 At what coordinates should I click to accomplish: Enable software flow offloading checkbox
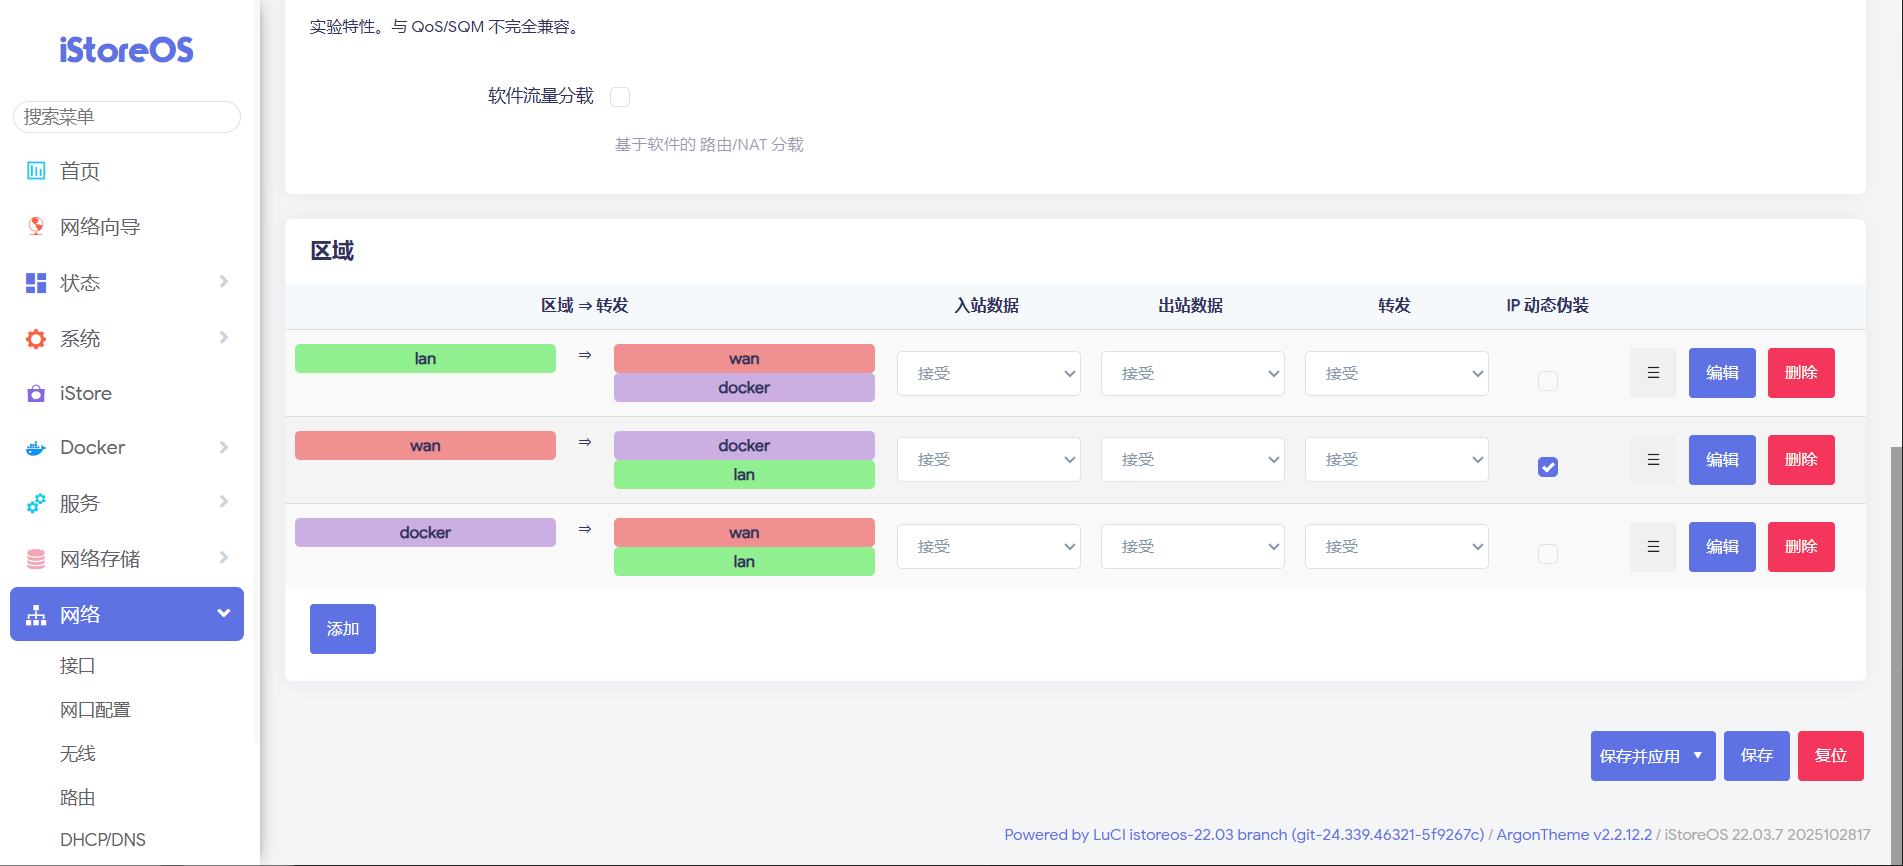click(620, 97)
